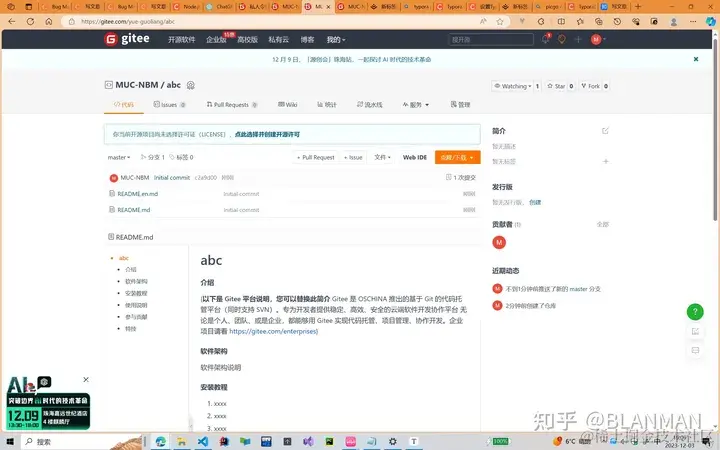Open the Windows Start menu
This screenshot has width=720, height=450.
point(10,442)
